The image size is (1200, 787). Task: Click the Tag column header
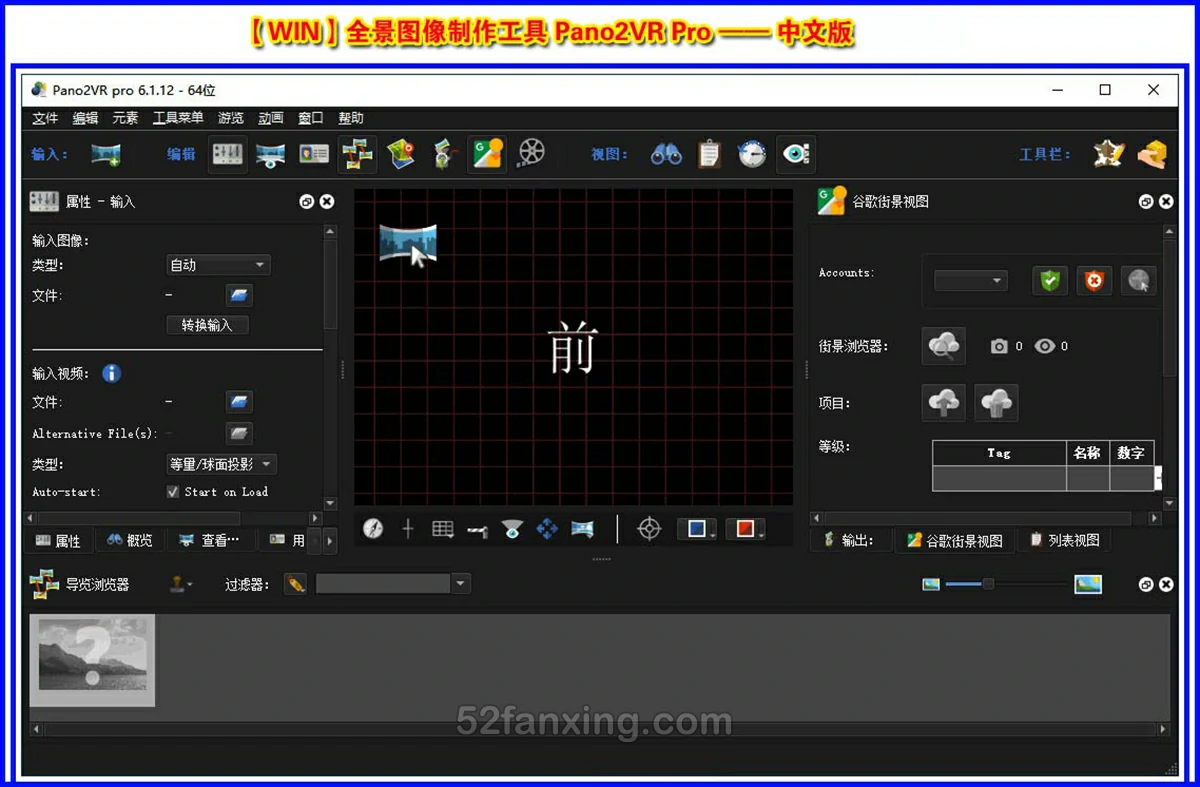(x=999, y=453)
